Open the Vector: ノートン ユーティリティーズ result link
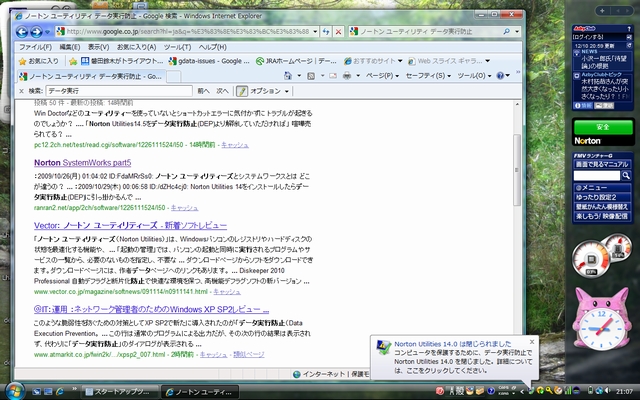 click(x=130, y=225)
